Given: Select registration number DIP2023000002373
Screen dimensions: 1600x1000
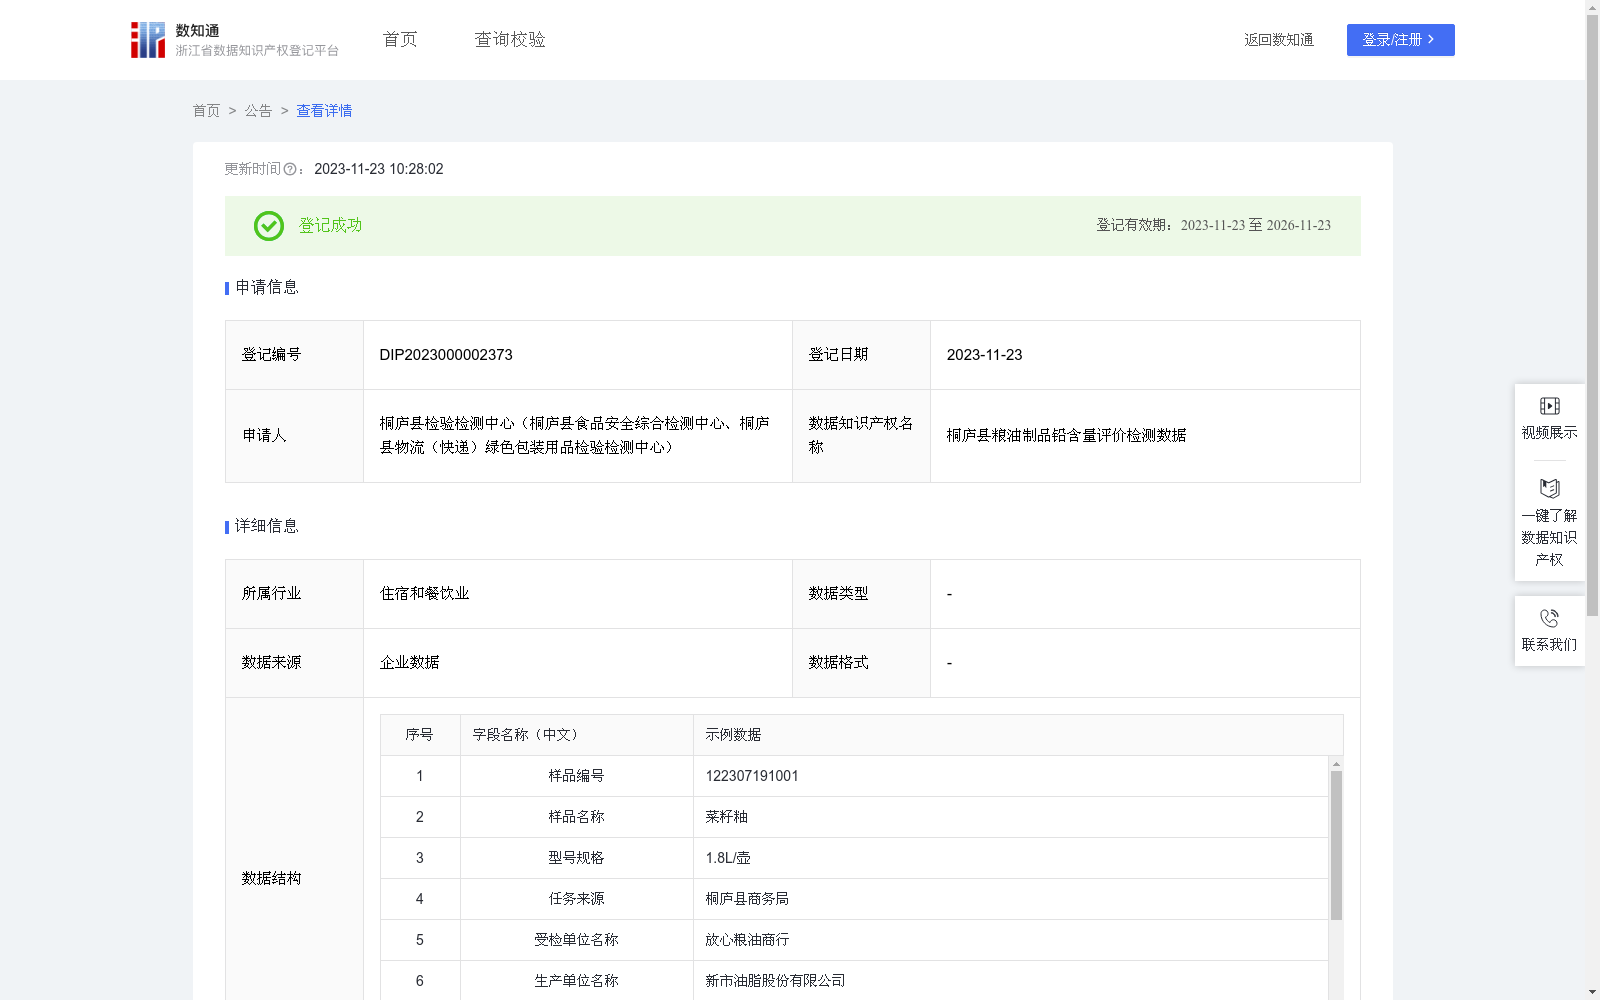Looking at the screenshot, I should [x=446, y=355].
